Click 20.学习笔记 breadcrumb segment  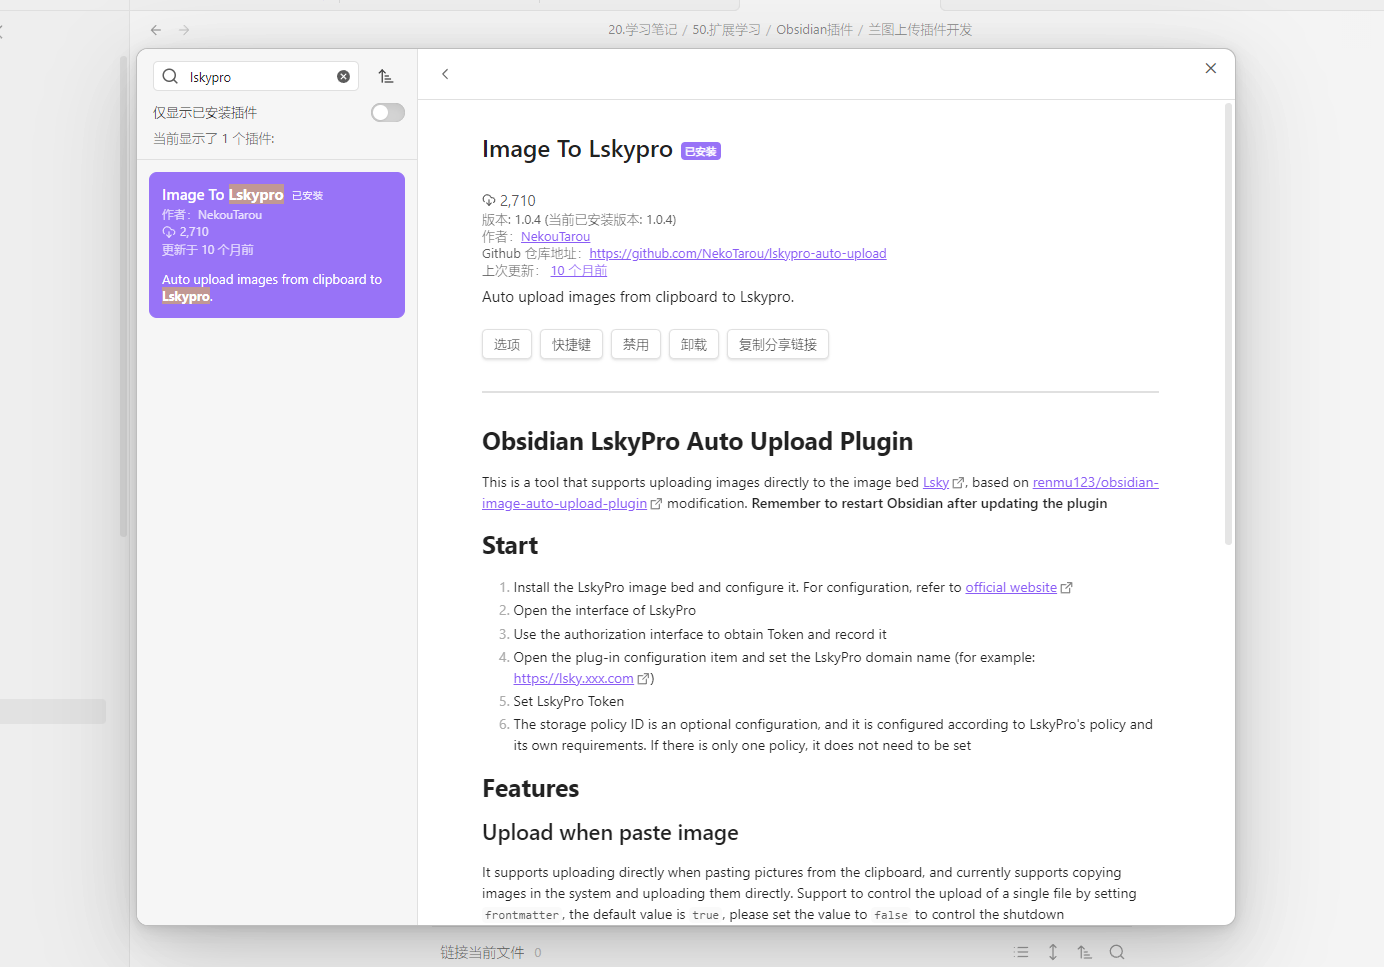point(643,30)
